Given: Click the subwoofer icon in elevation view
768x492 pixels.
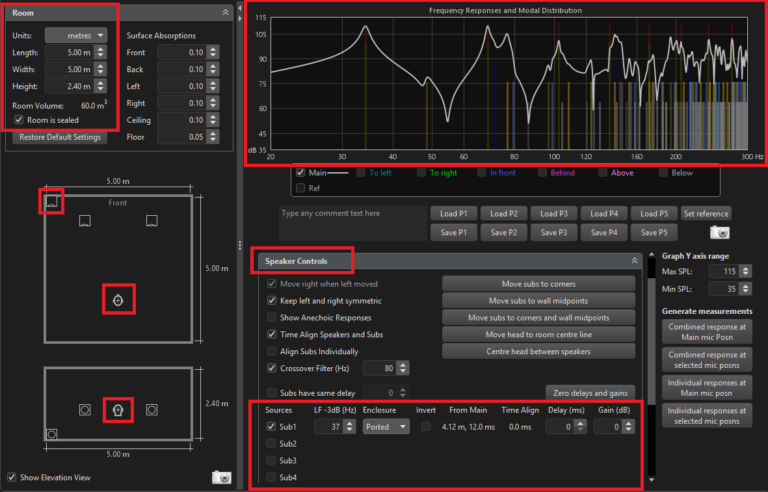Looking at the screenshot, I should tap(51, 433).
